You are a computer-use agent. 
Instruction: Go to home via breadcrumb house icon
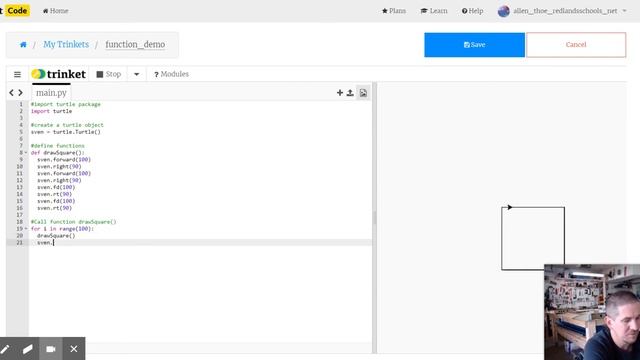pyautogui.click(x=23, y=44)
